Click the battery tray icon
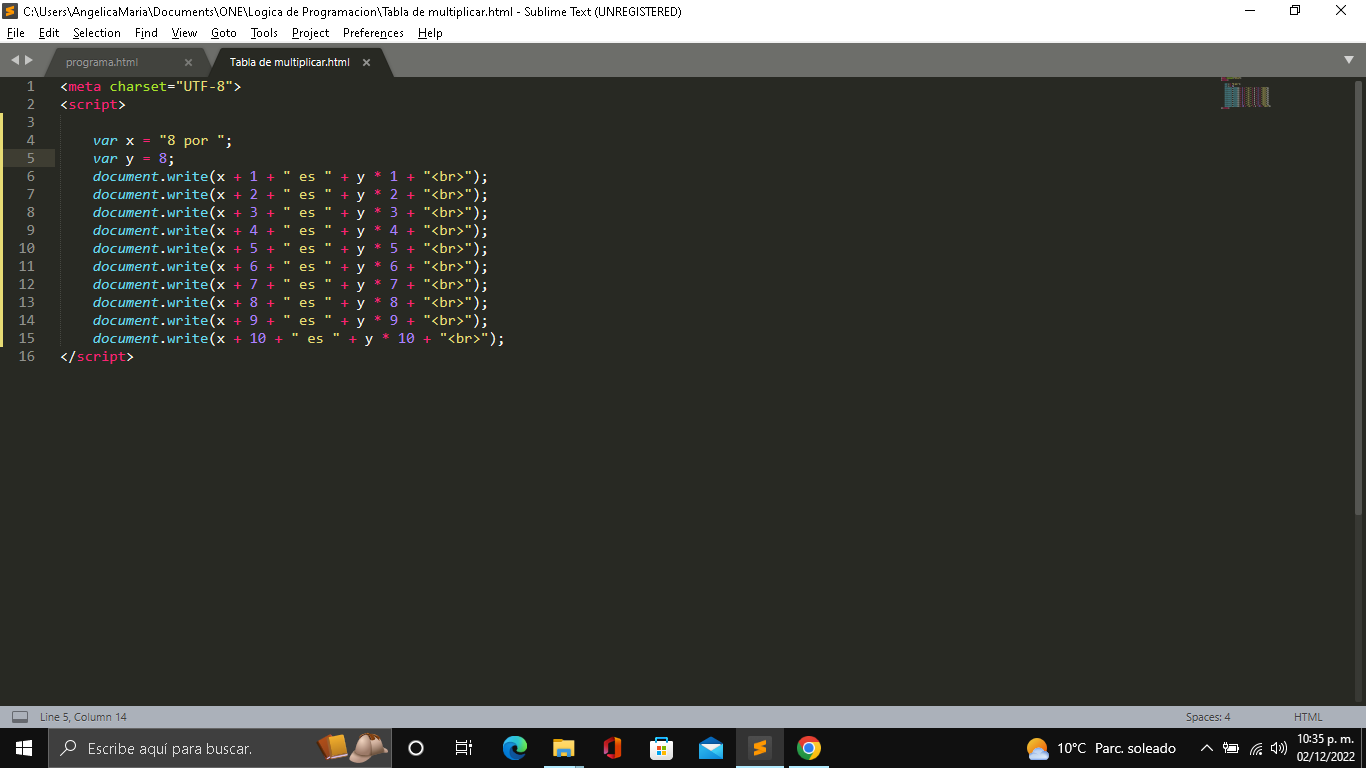 coord(1231,748)
